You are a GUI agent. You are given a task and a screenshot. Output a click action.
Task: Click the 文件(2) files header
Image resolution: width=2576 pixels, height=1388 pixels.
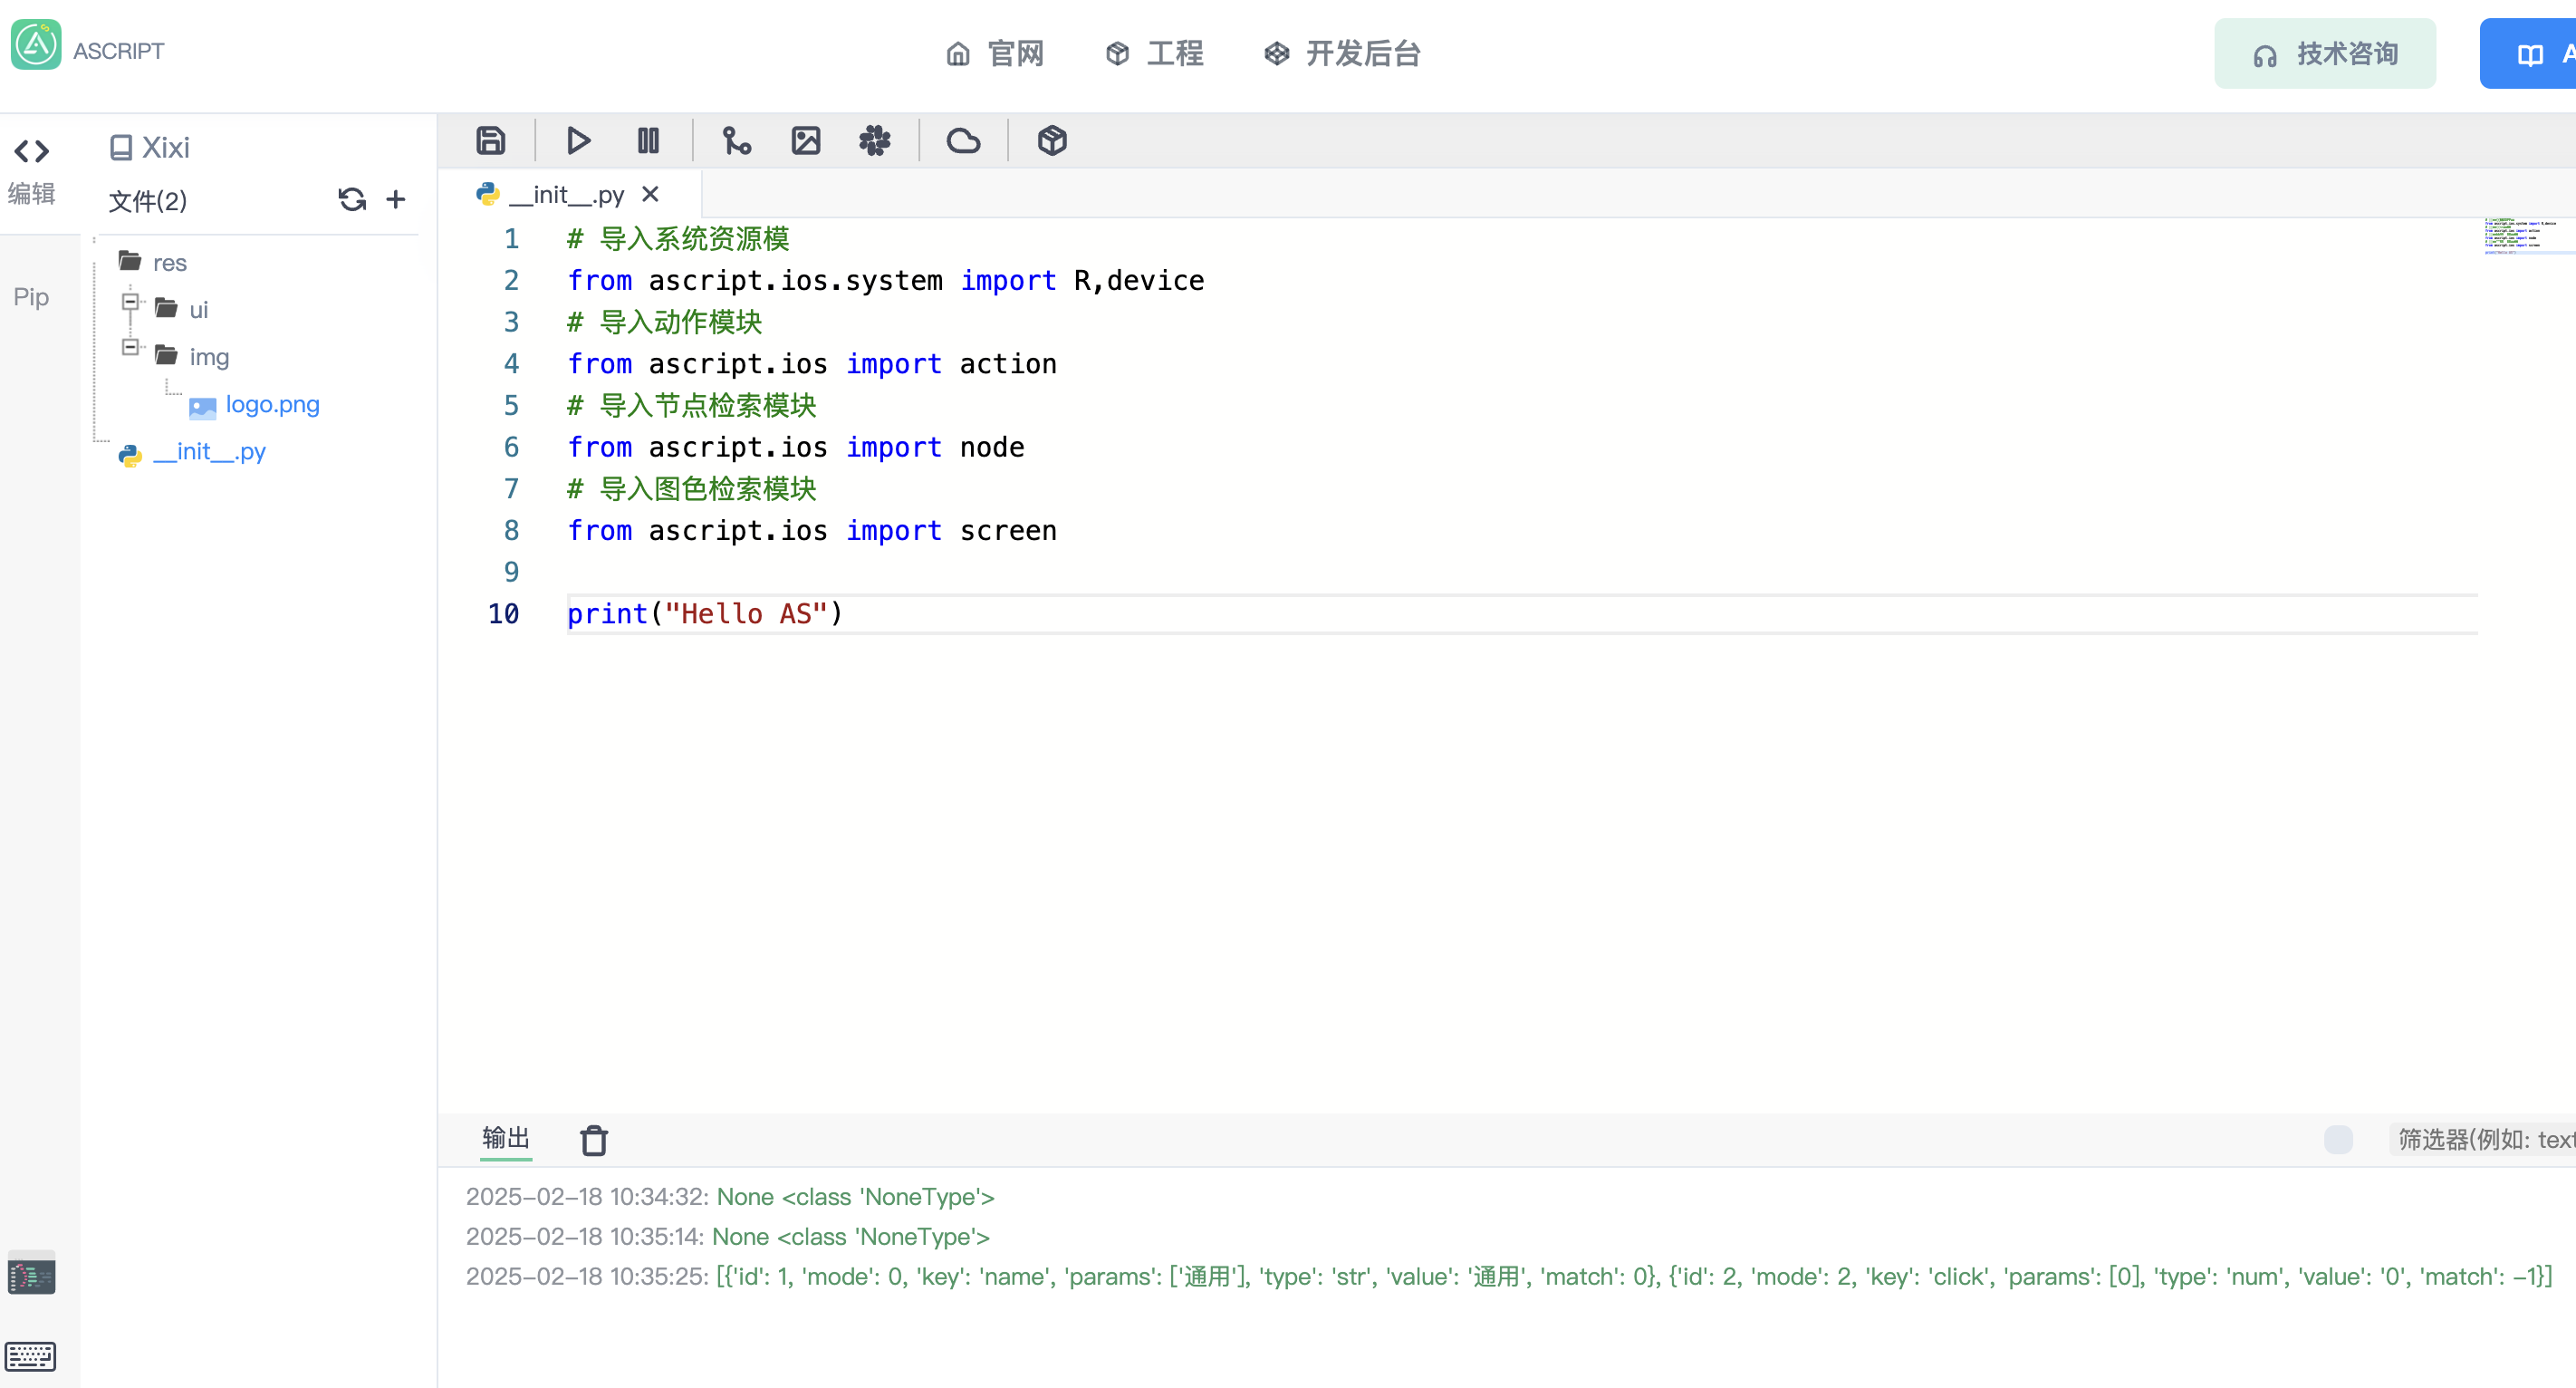click(147, 201)
